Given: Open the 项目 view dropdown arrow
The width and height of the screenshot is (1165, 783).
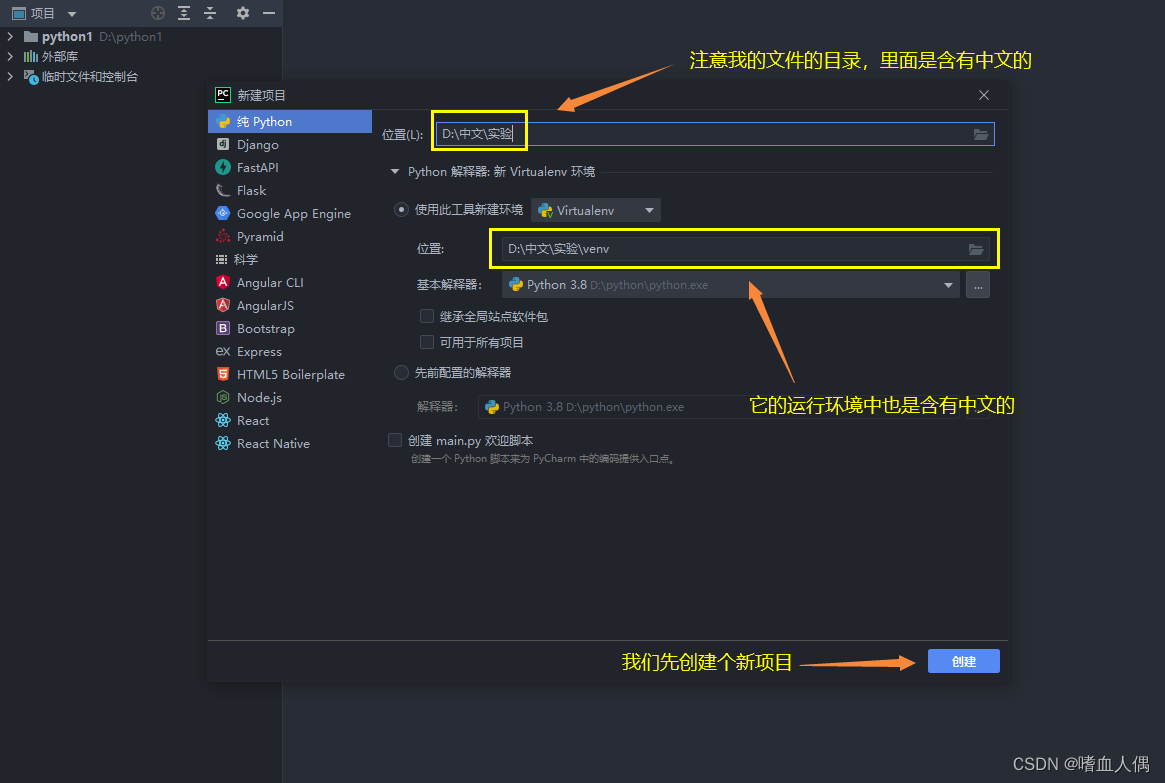Looking at the screenshot, I should tap(72, 14).
